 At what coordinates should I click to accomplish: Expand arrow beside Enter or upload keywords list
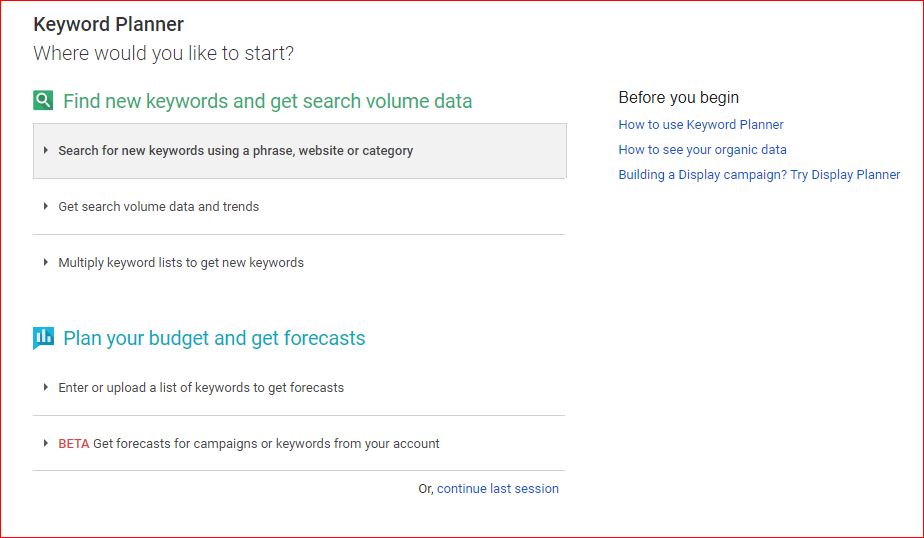pyautogui.click(x=45, y=387)
